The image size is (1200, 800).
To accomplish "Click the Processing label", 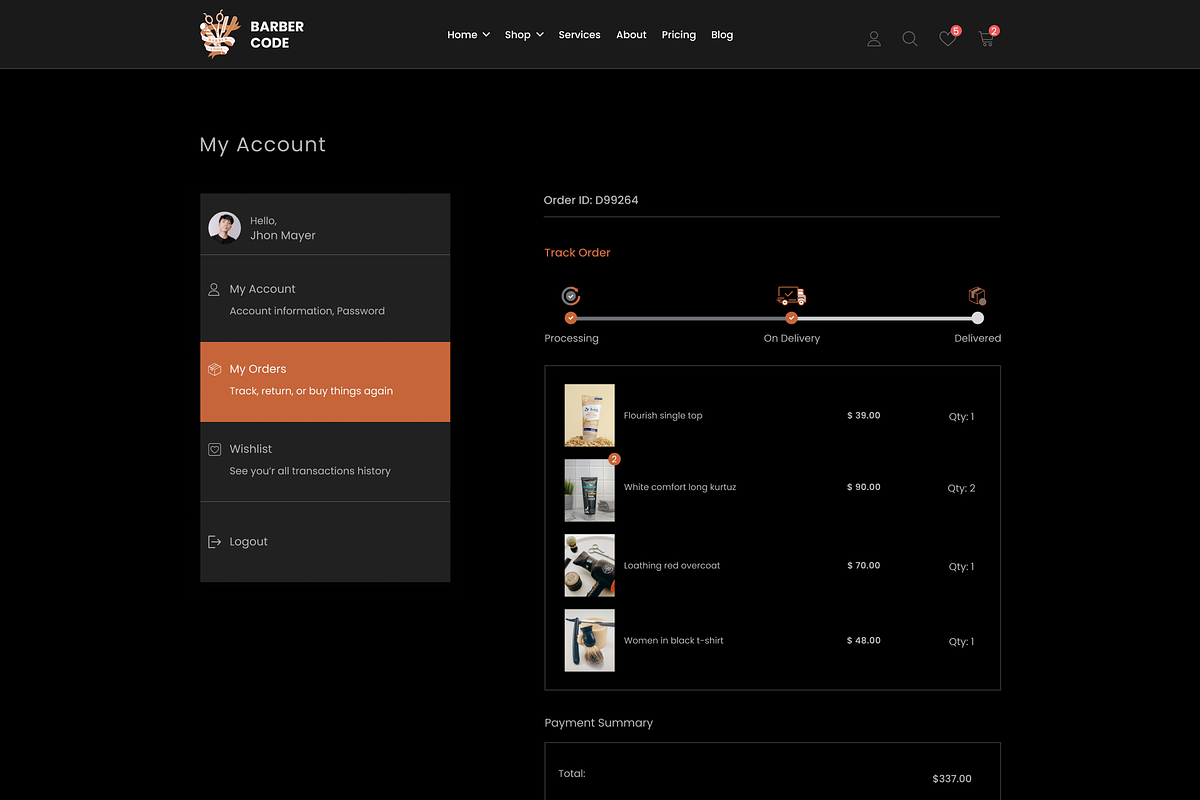I will point(571,339).
